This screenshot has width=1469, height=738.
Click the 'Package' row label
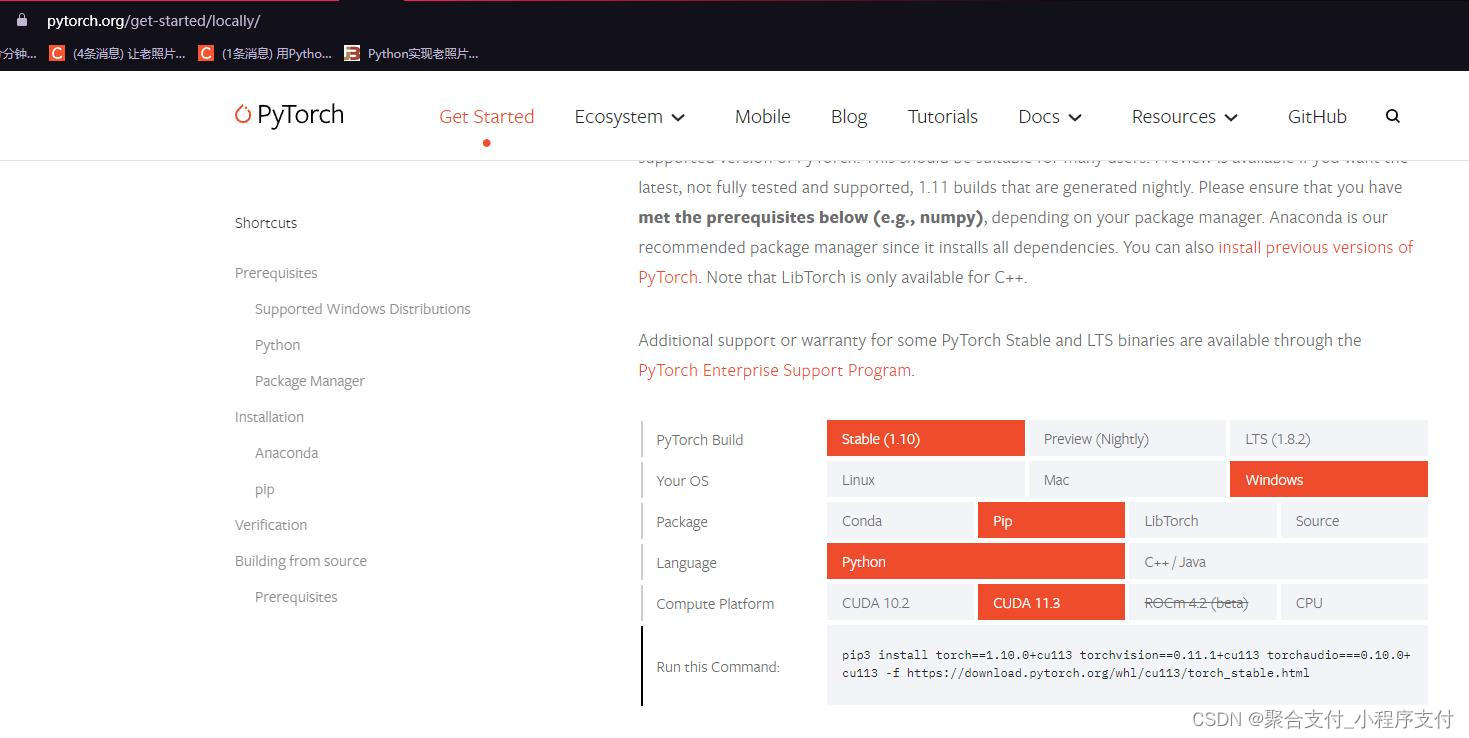[682, 522]
